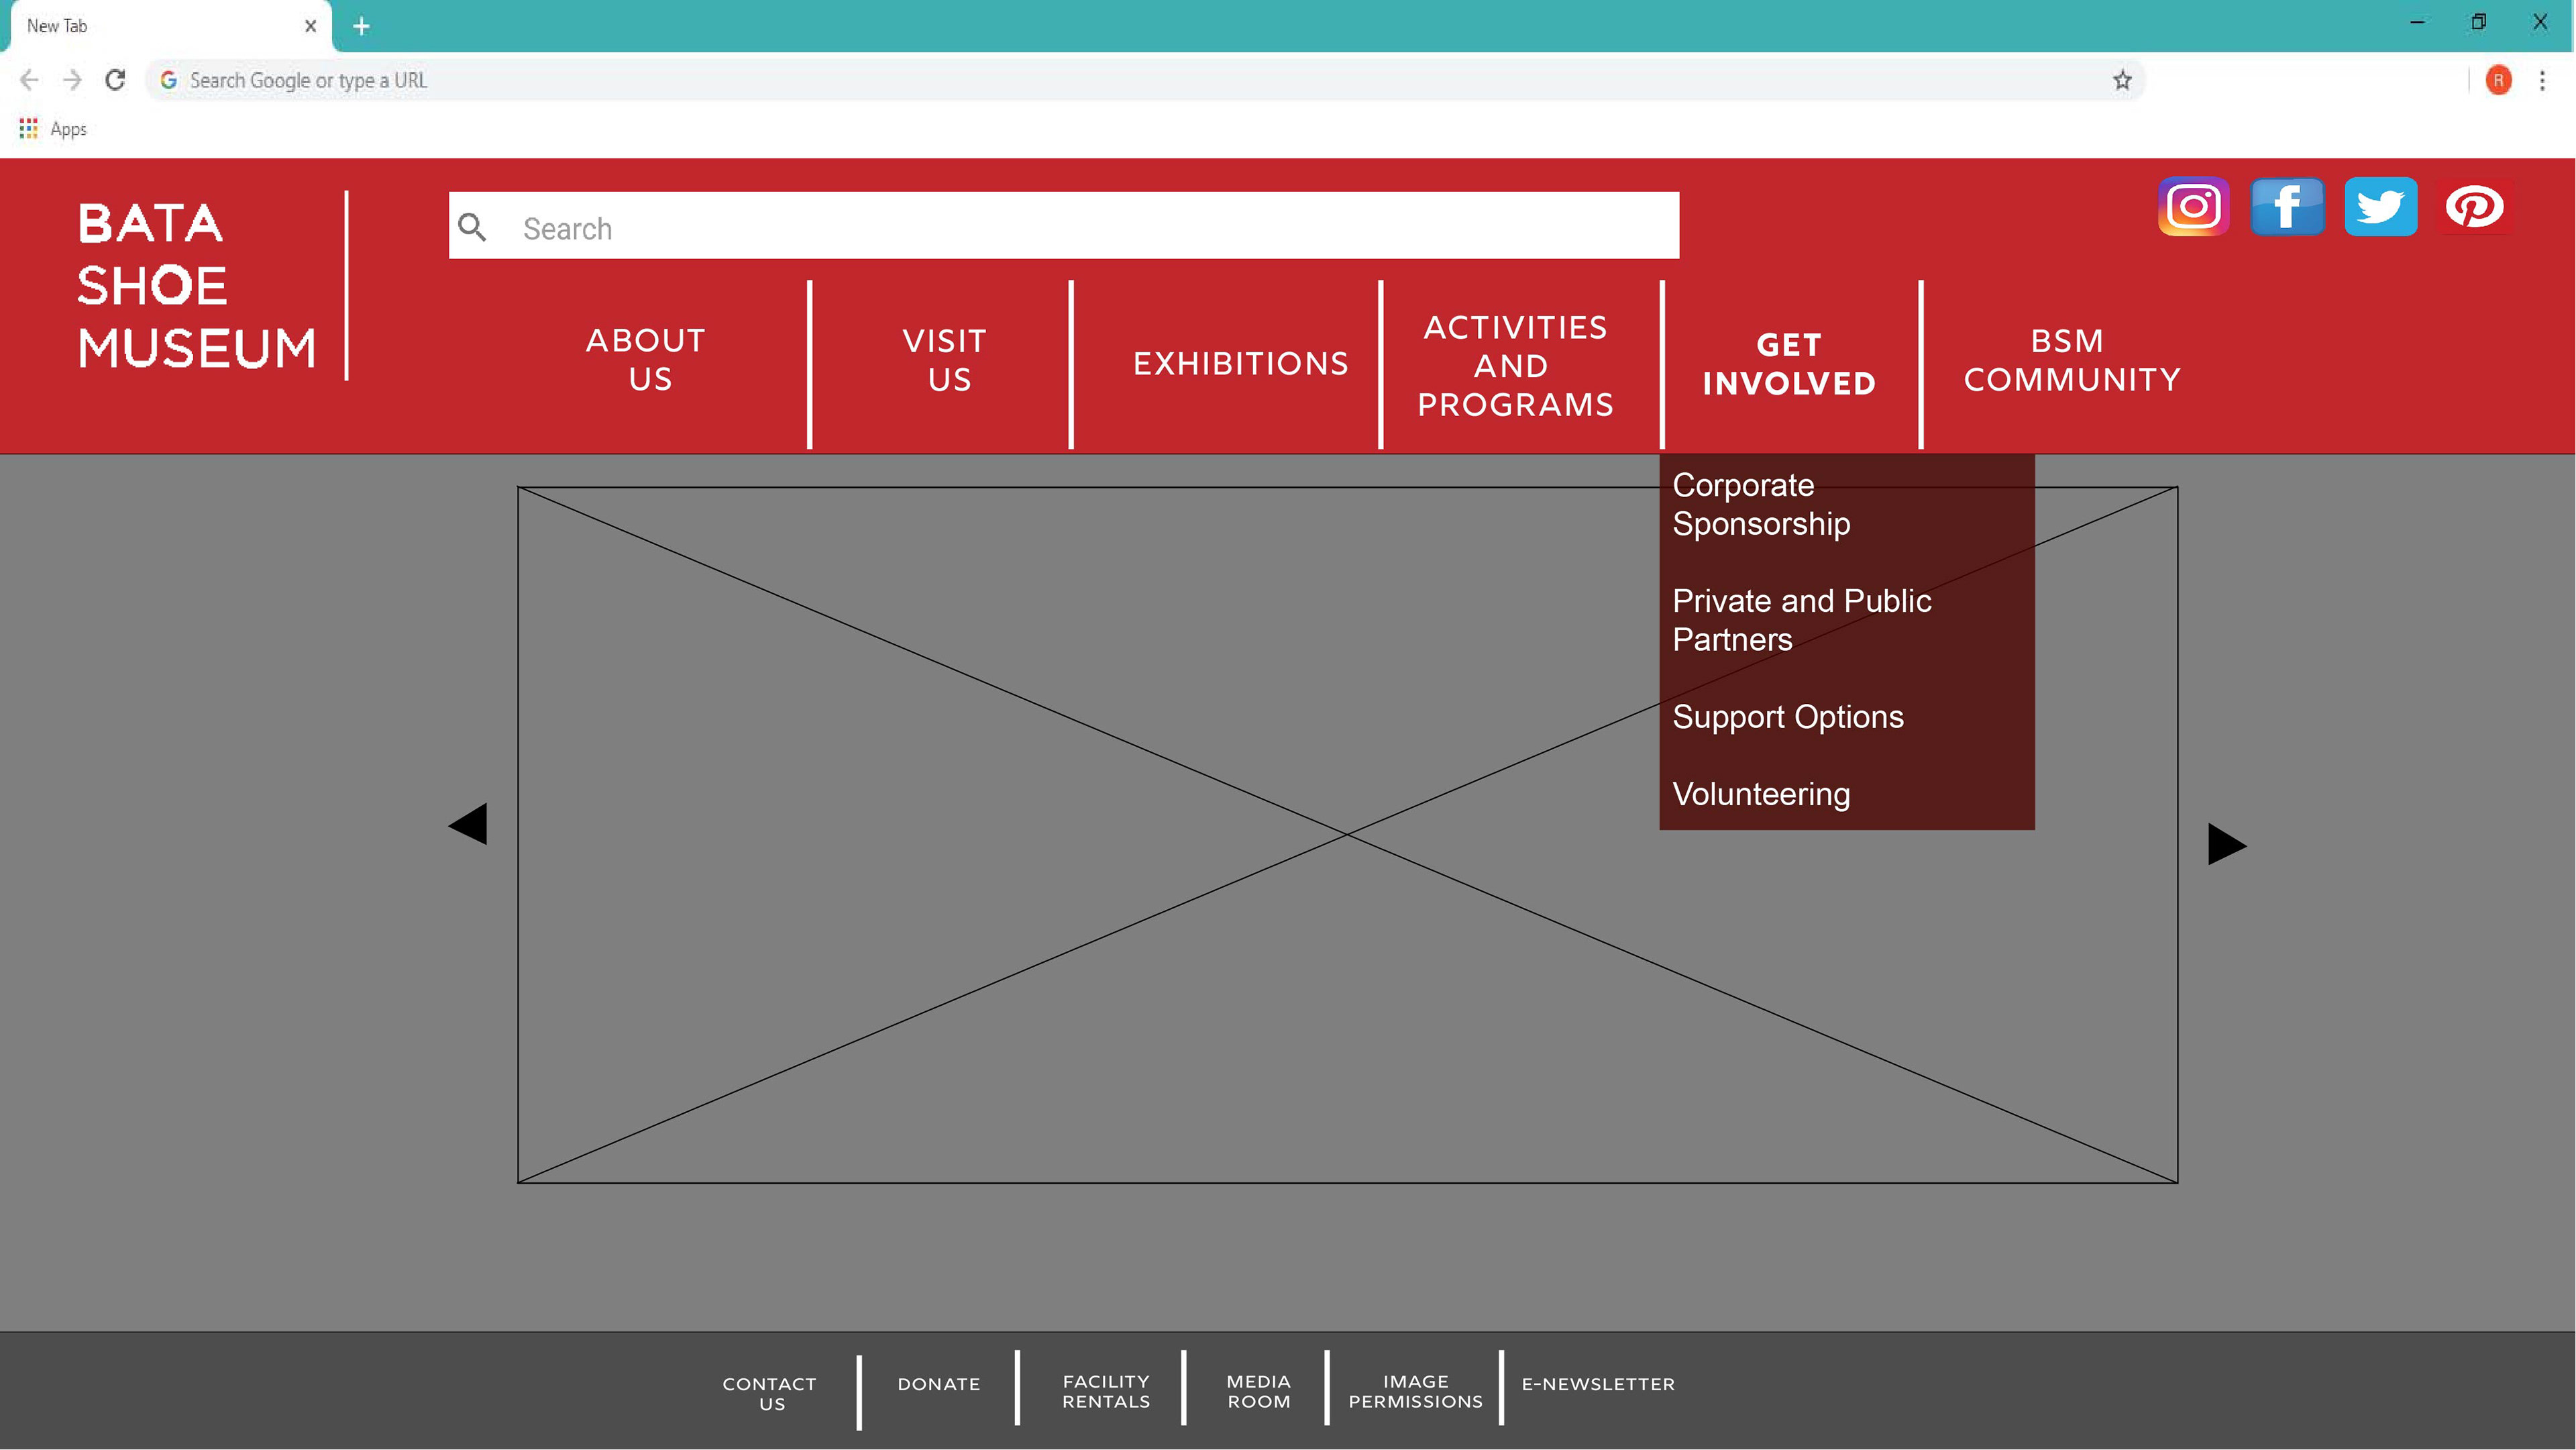Select Corporate Sponsorship from the dropdown
The image size is (2576, 1450).
pyautogui.click(x=1761, y=504)
